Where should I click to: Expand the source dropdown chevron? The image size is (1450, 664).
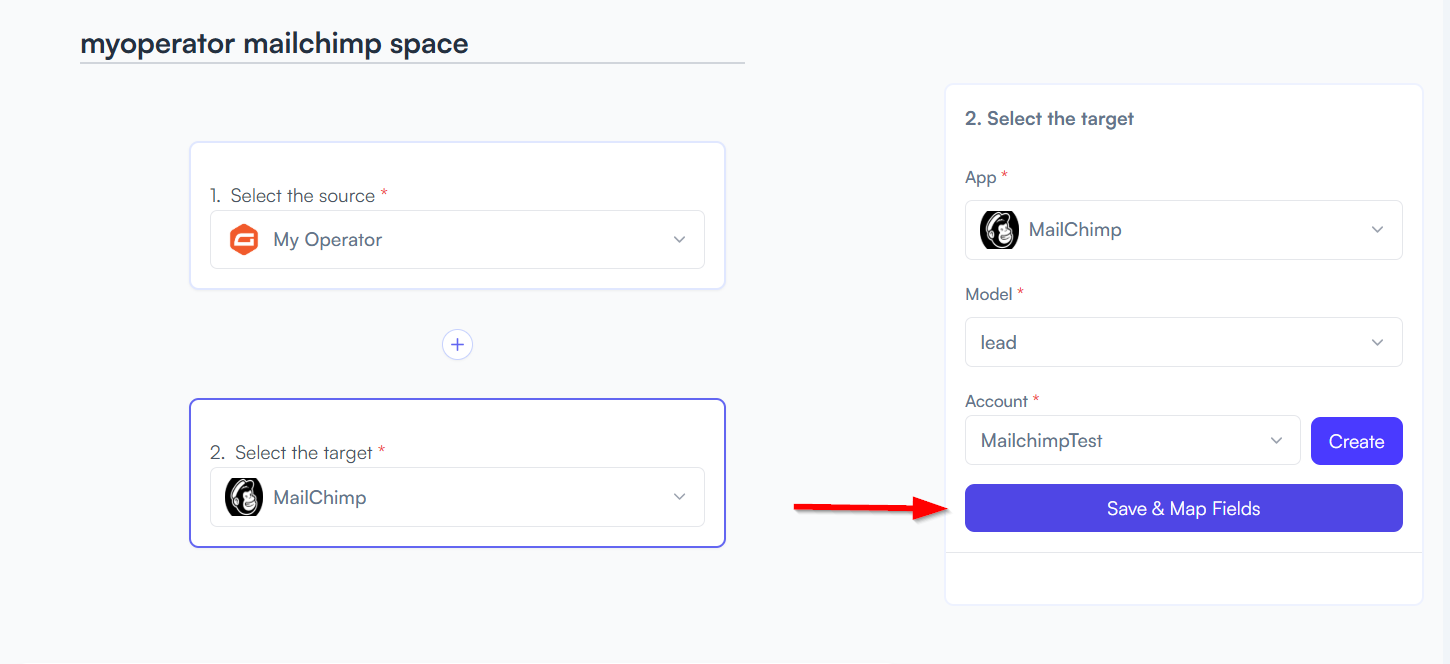pos(679,240)
